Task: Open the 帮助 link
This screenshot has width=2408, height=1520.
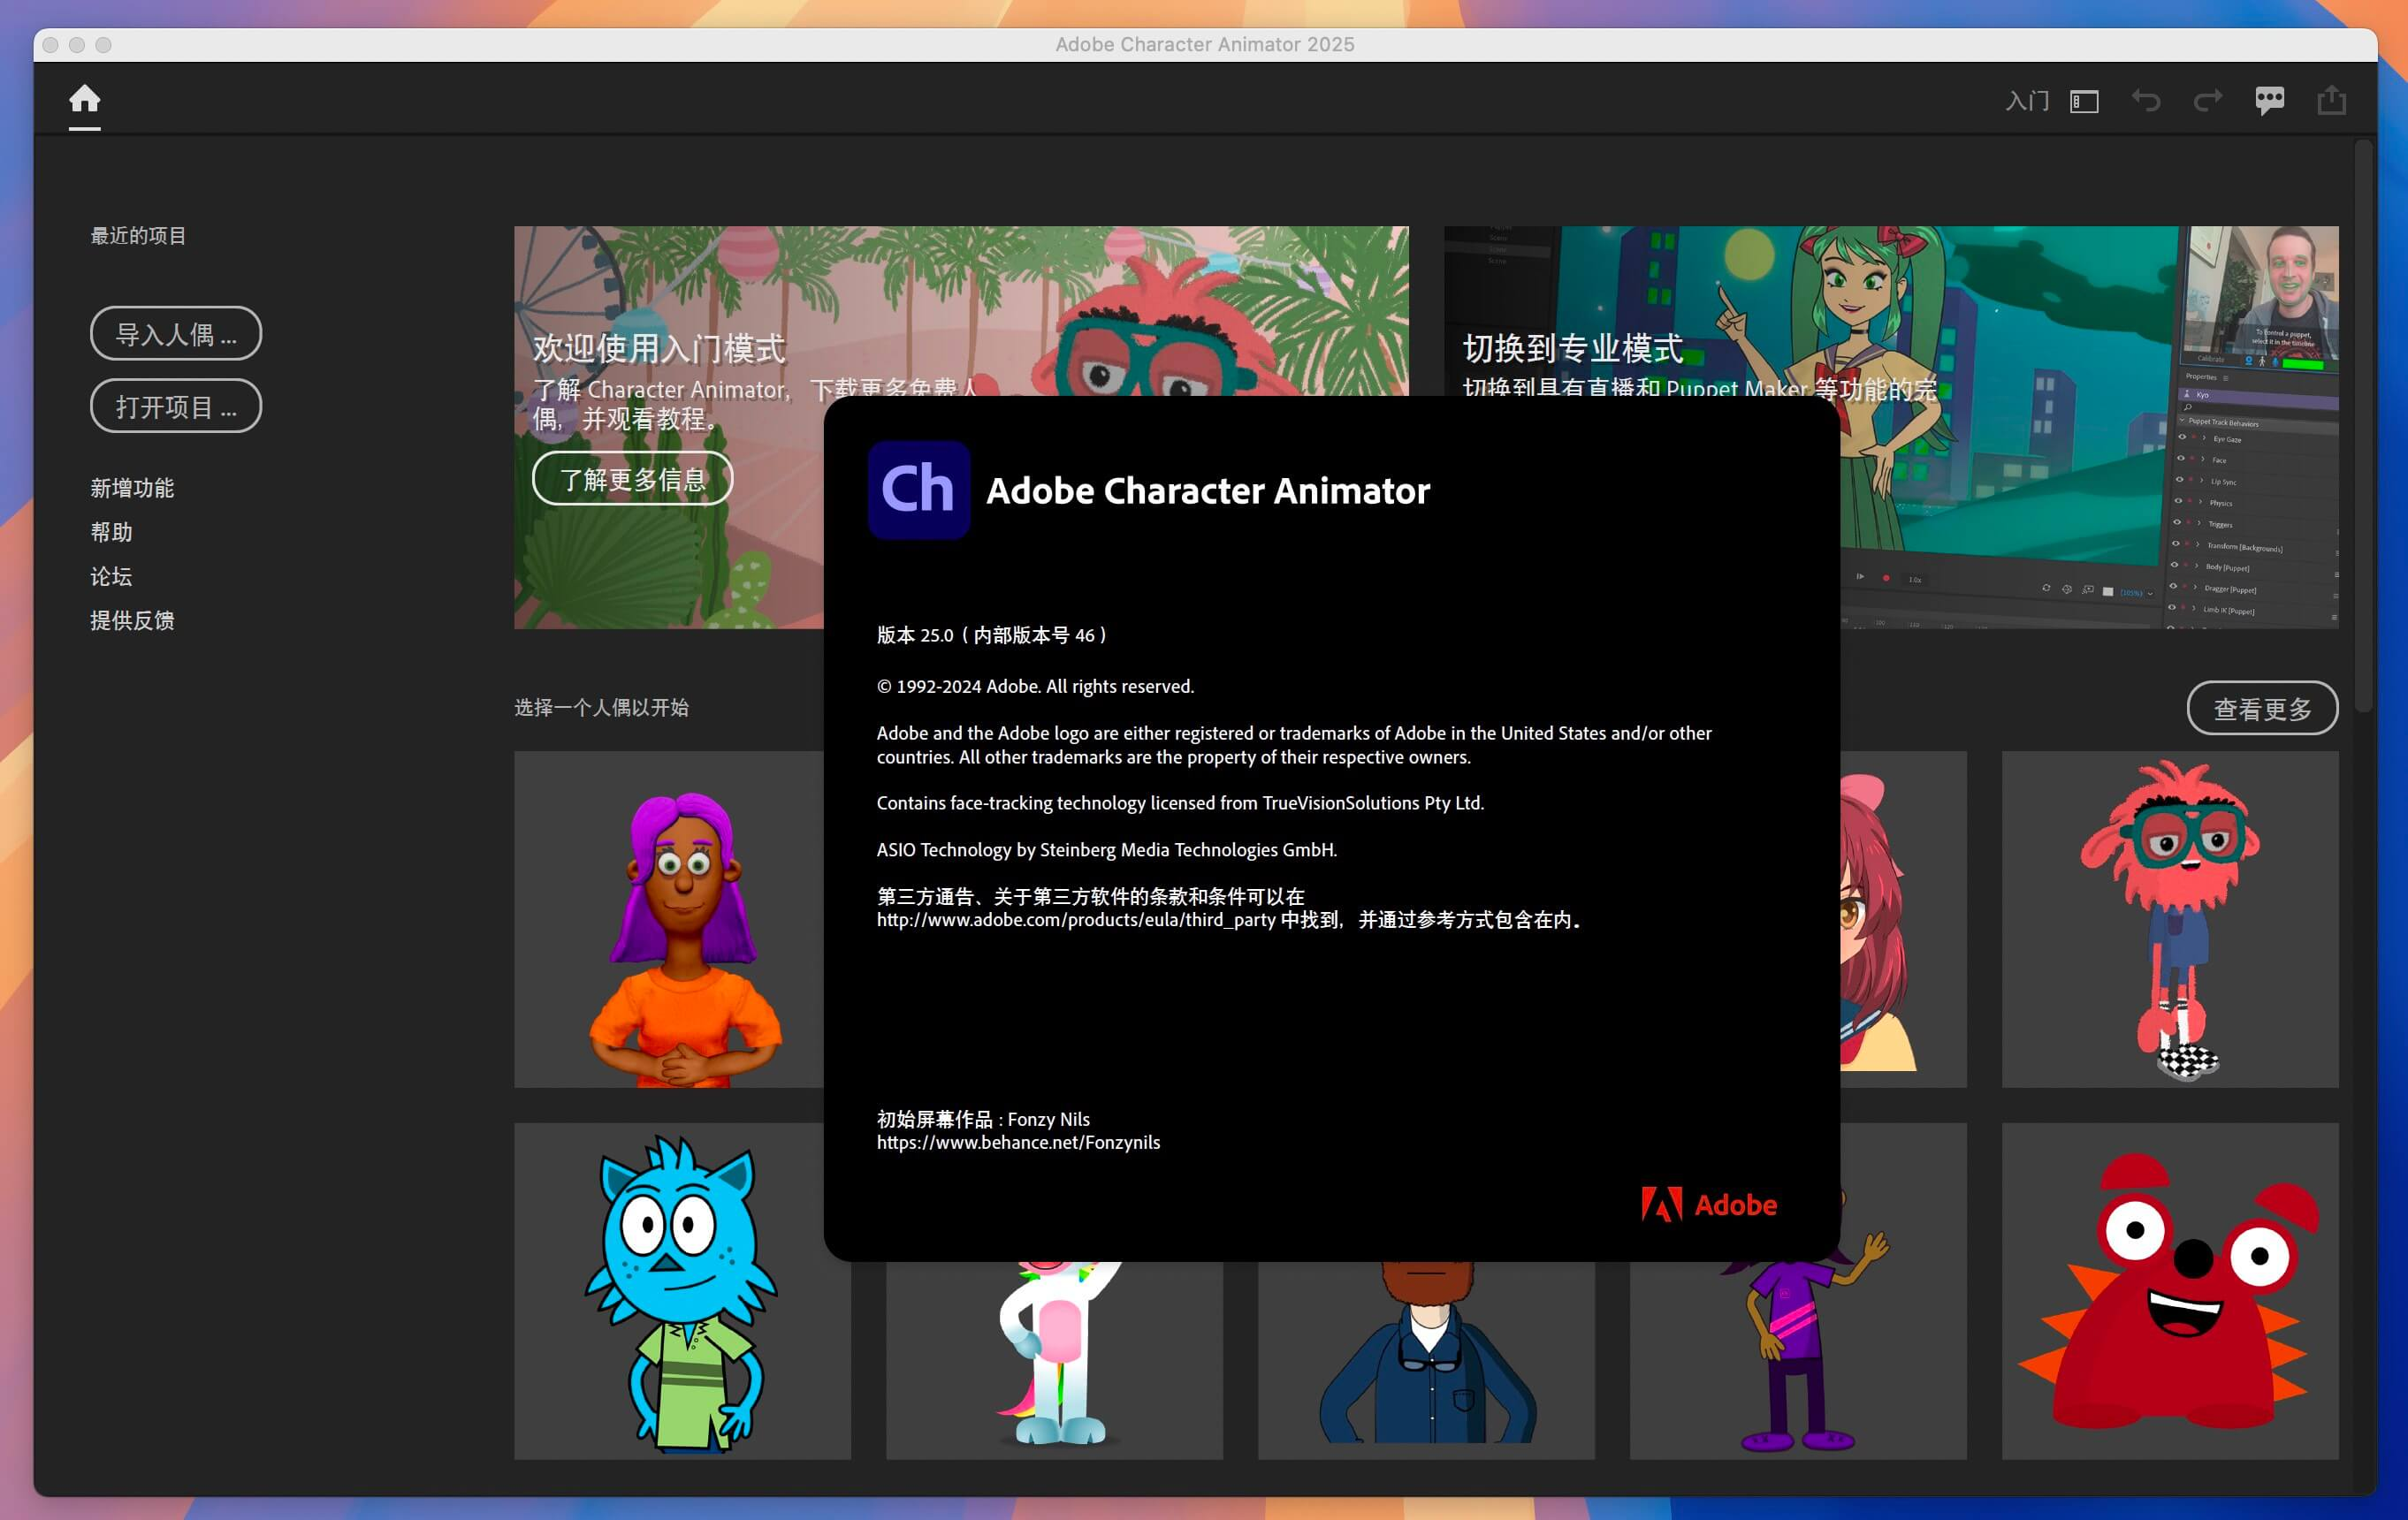Action: pos(111,532)
